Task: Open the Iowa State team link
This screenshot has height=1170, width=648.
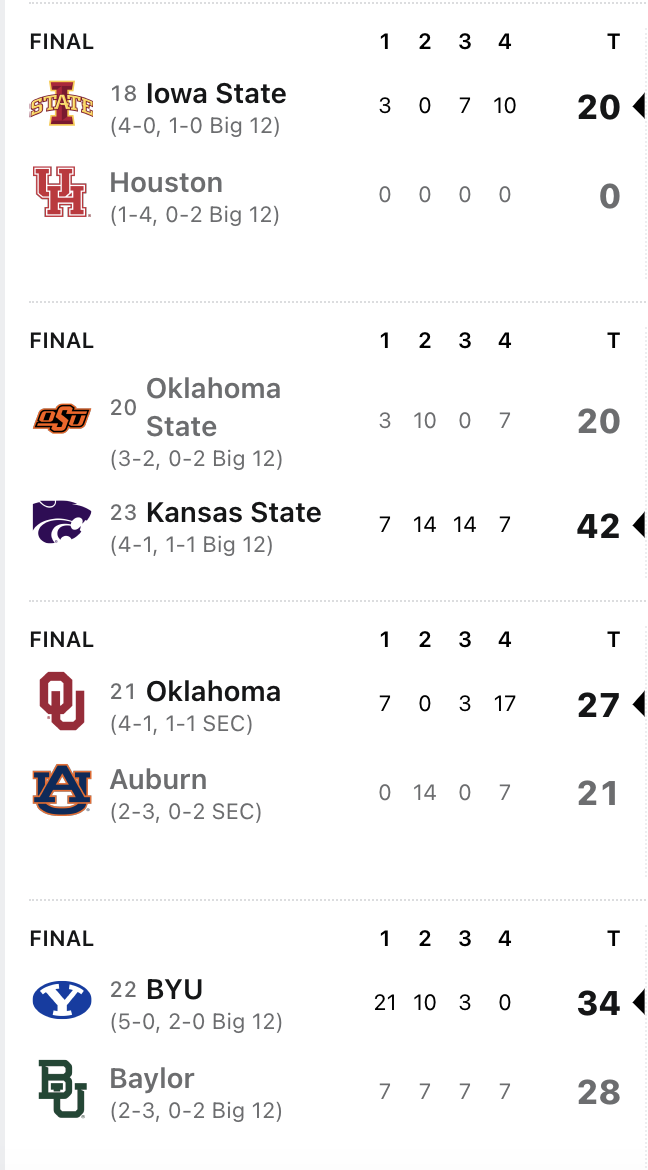Action: tap(216, 94)
